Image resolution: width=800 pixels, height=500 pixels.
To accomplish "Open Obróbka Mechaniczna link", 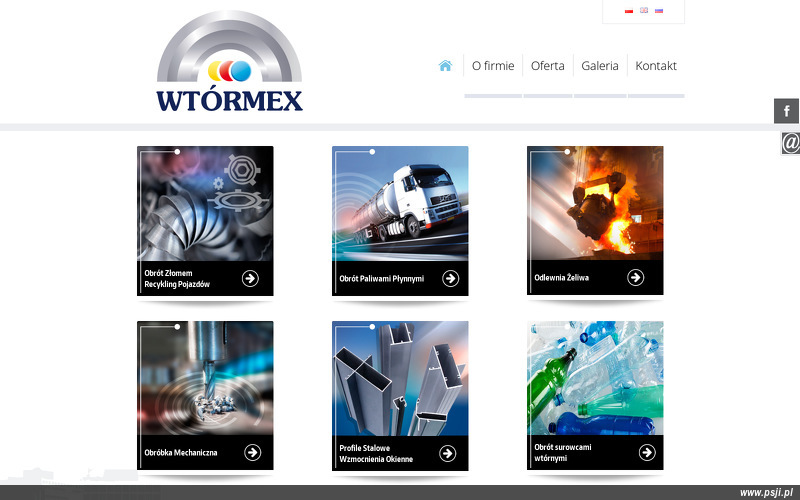I will click(x=181, y=453).
